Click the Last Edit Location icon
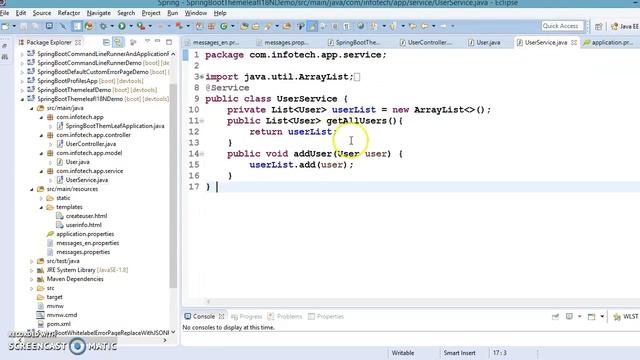The height and width of the screenshot is (360, 640). (x=413, y=26)
